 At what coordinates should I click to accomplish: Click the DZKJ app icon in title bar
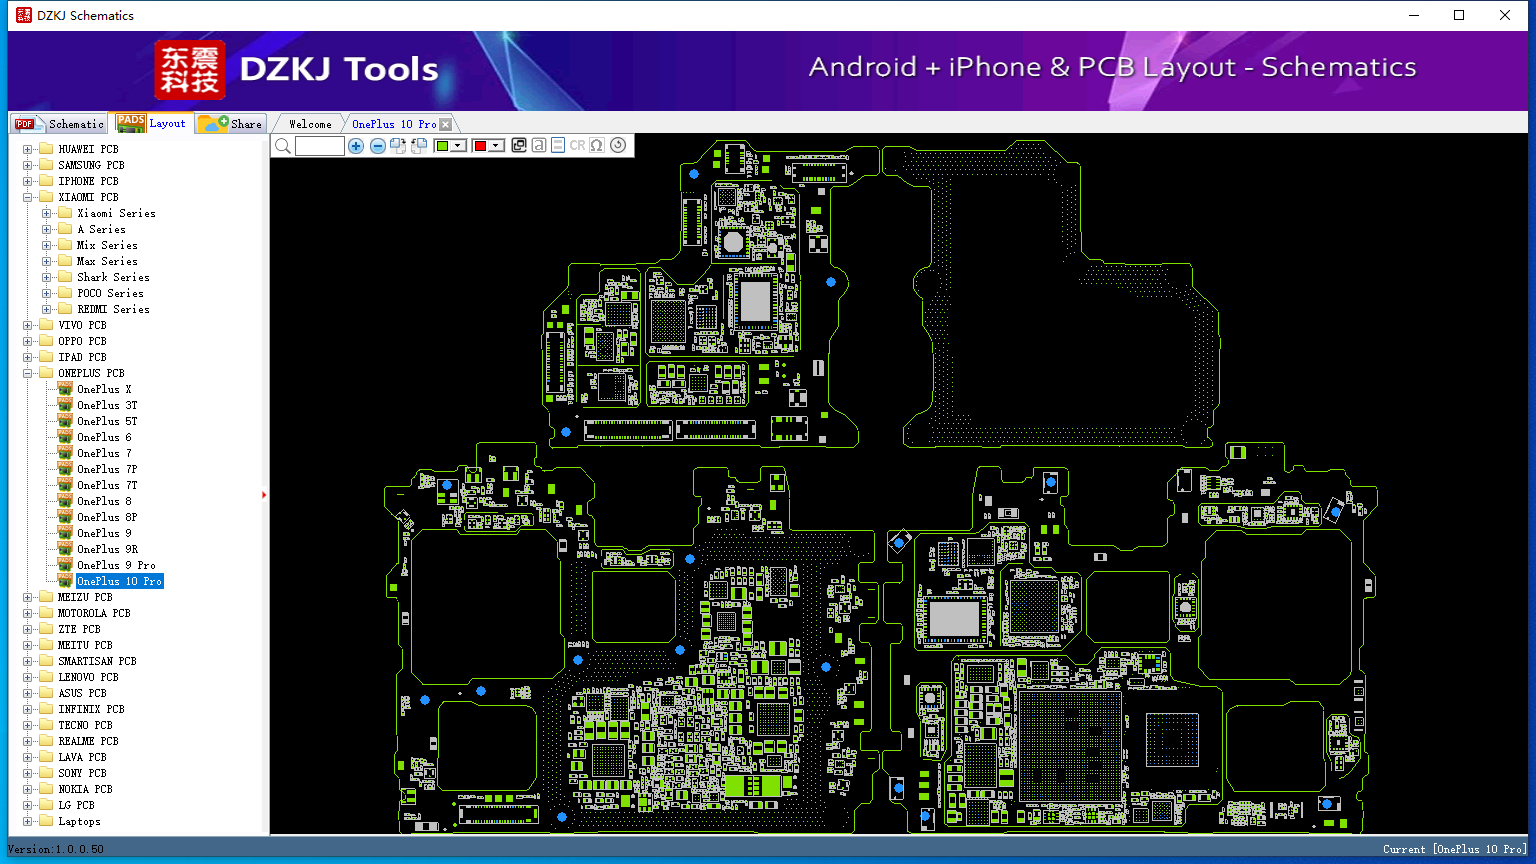point(24,15)
